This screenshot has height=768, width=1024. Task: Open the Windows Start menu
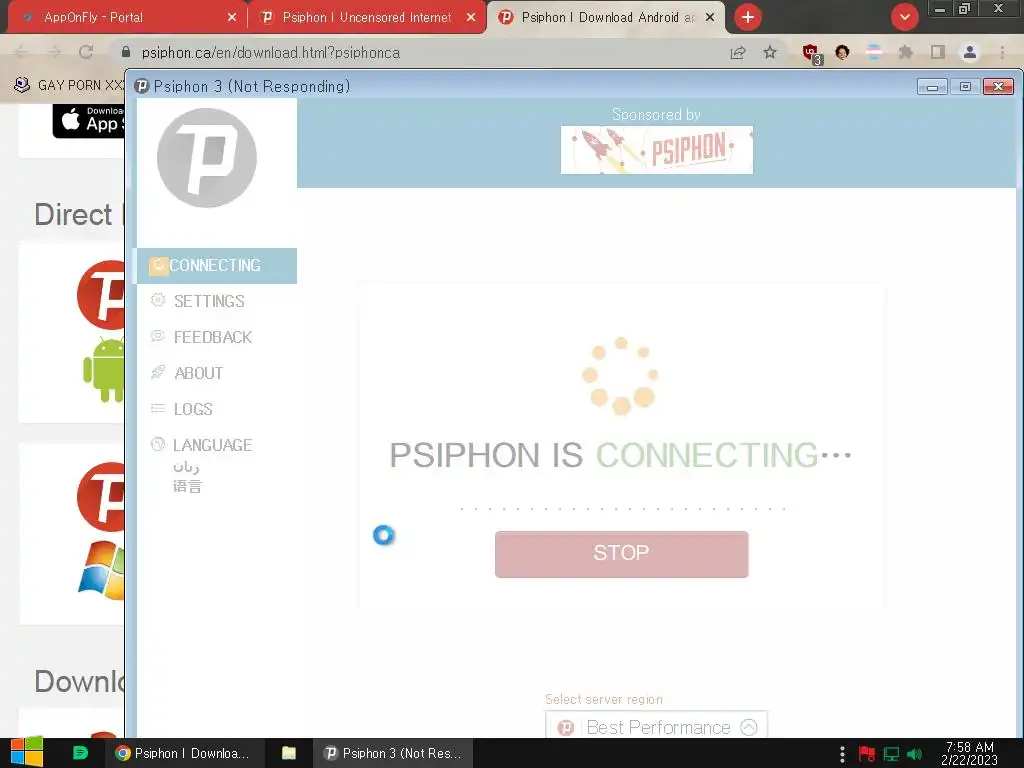27,752
